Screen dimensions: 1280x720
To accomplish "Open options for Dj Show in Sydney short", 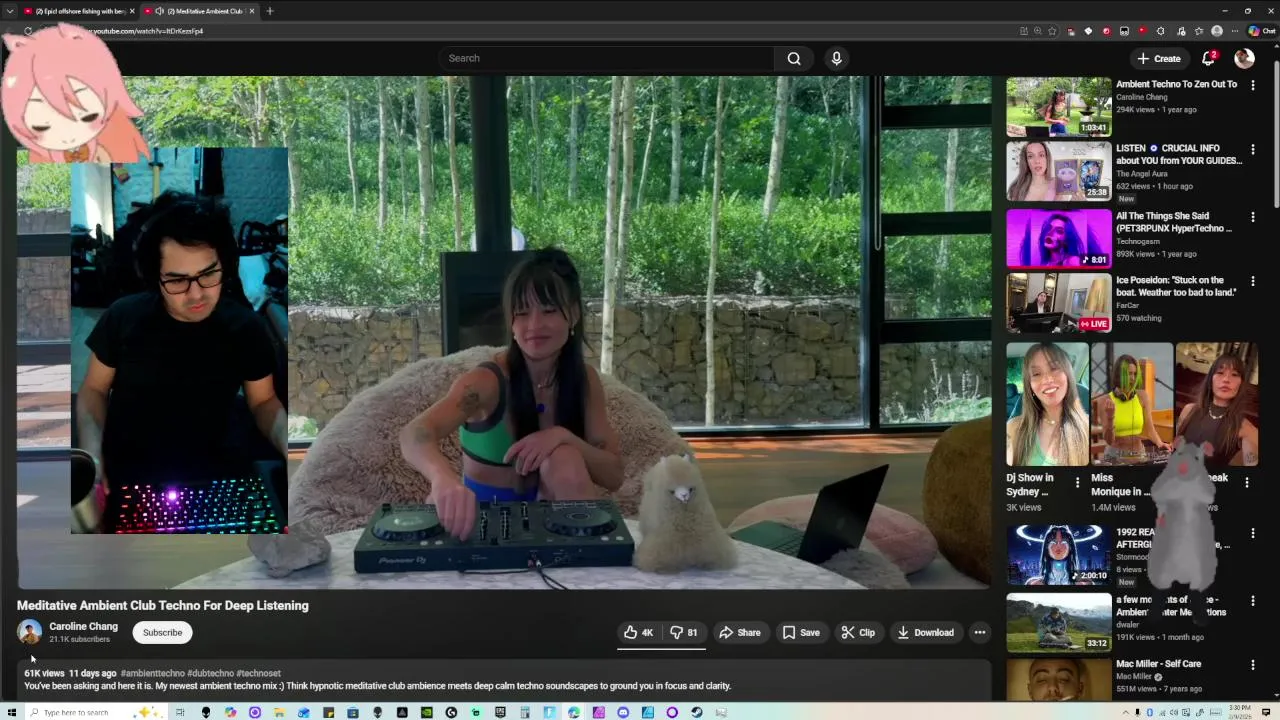I will (1077, 482).
